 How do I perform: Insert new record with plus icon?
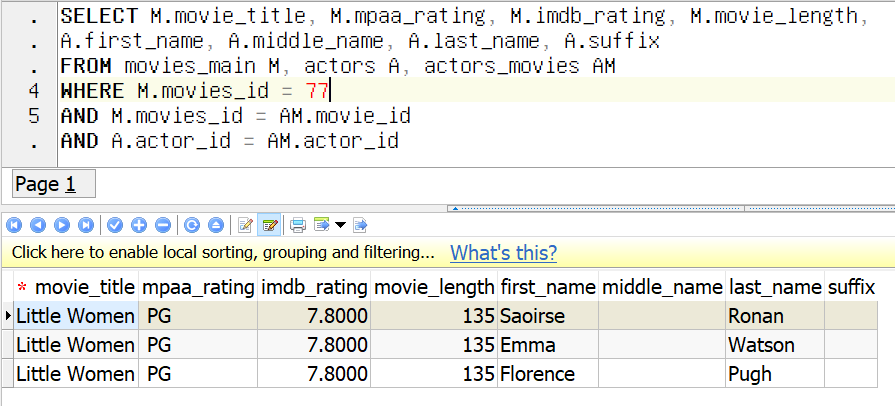pos(139,226)
